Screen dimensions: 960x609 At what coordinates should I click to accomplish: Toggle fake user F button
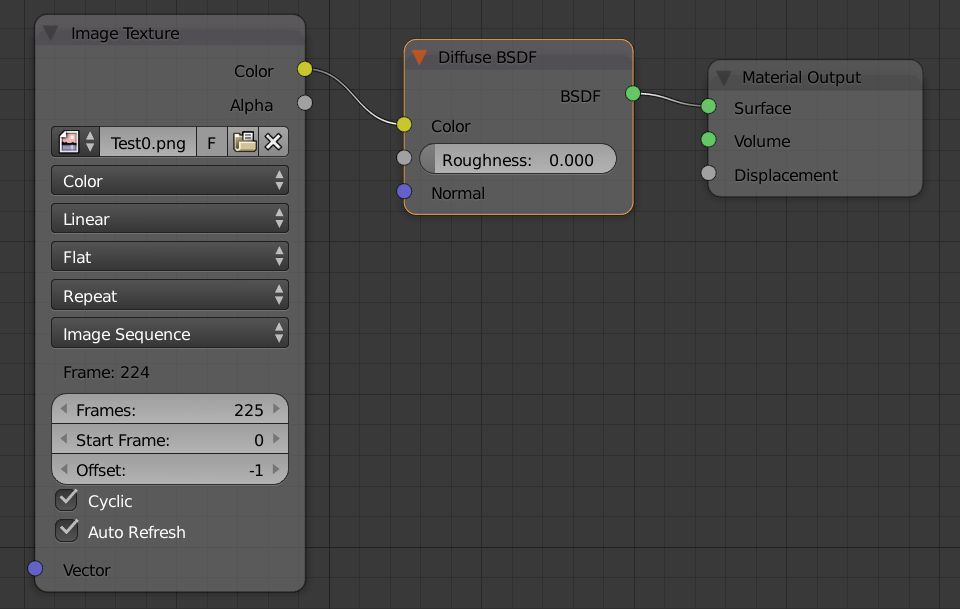[x=212, y=143]
